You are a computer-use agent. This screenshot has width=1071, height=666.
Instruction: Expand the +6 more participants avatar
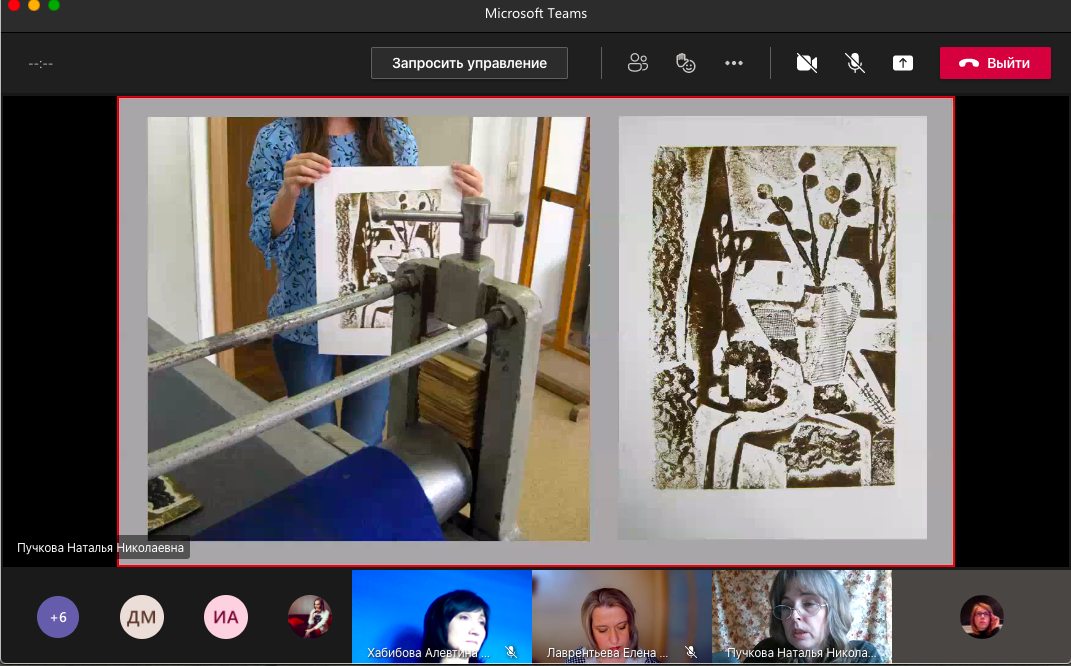(58, 617)
